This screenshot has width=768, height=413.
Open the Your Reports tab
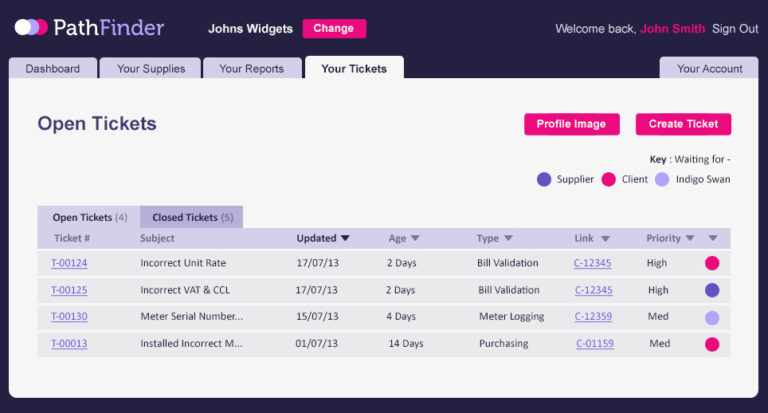251,69
